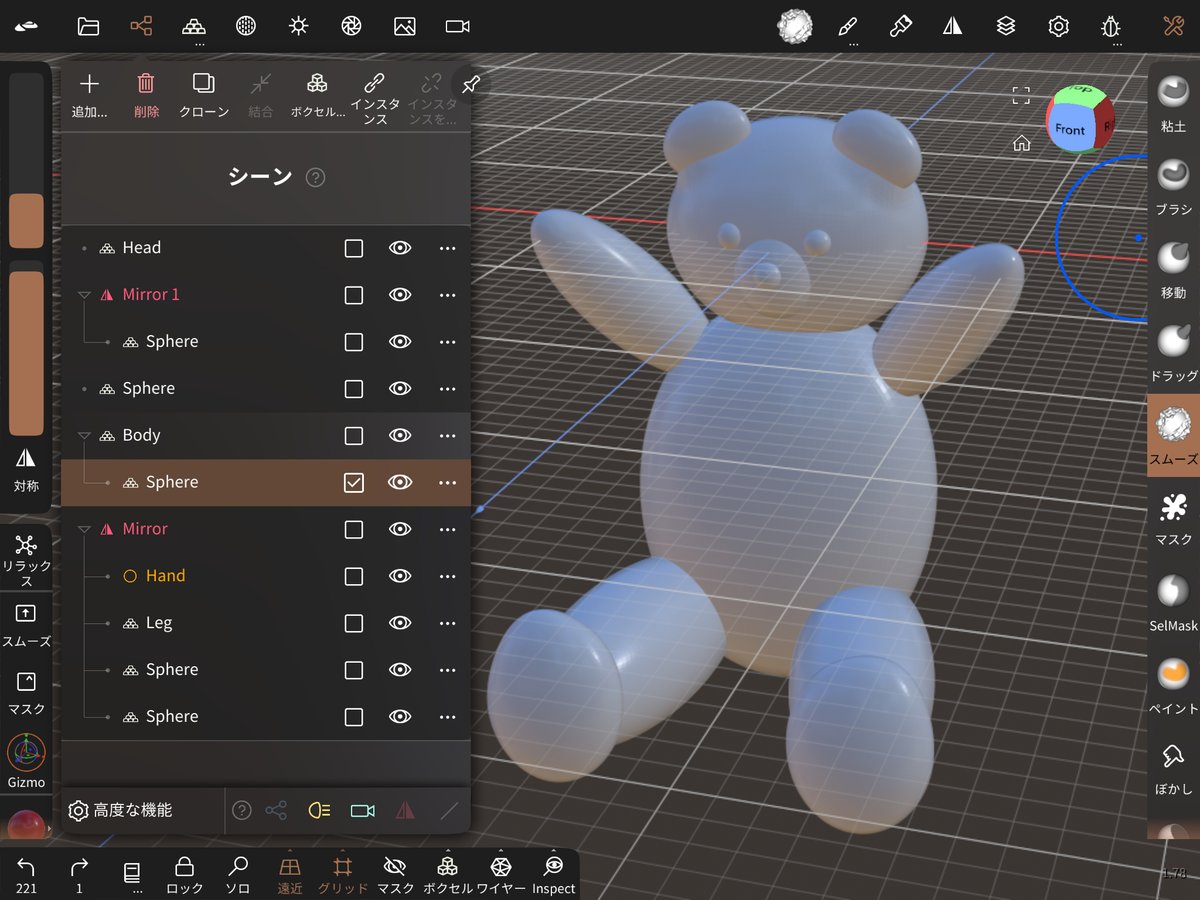
Task: Activate the マスク tool on the right
Action: coord(1172,505)
